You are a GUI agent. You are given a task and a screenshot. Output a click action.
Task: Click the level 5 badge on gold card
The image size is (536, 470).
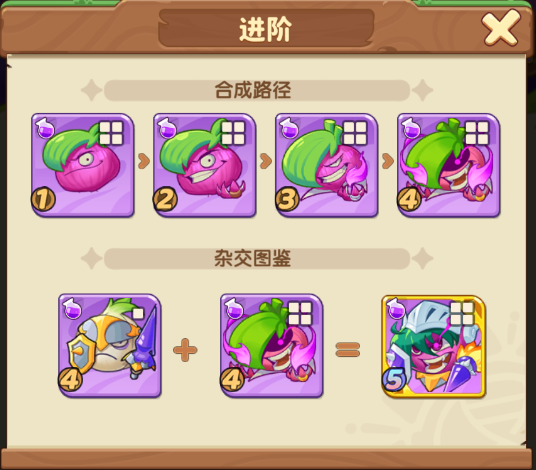point(394,380)
